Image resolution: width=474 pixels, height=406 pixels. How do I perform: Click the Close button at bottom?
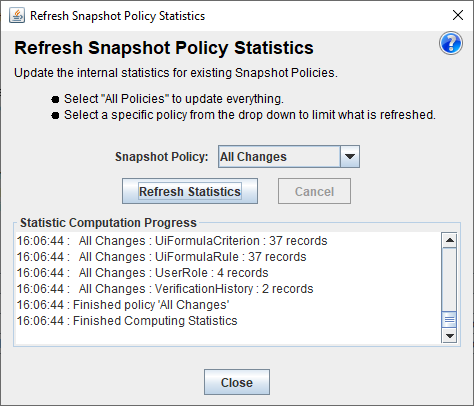237,382
